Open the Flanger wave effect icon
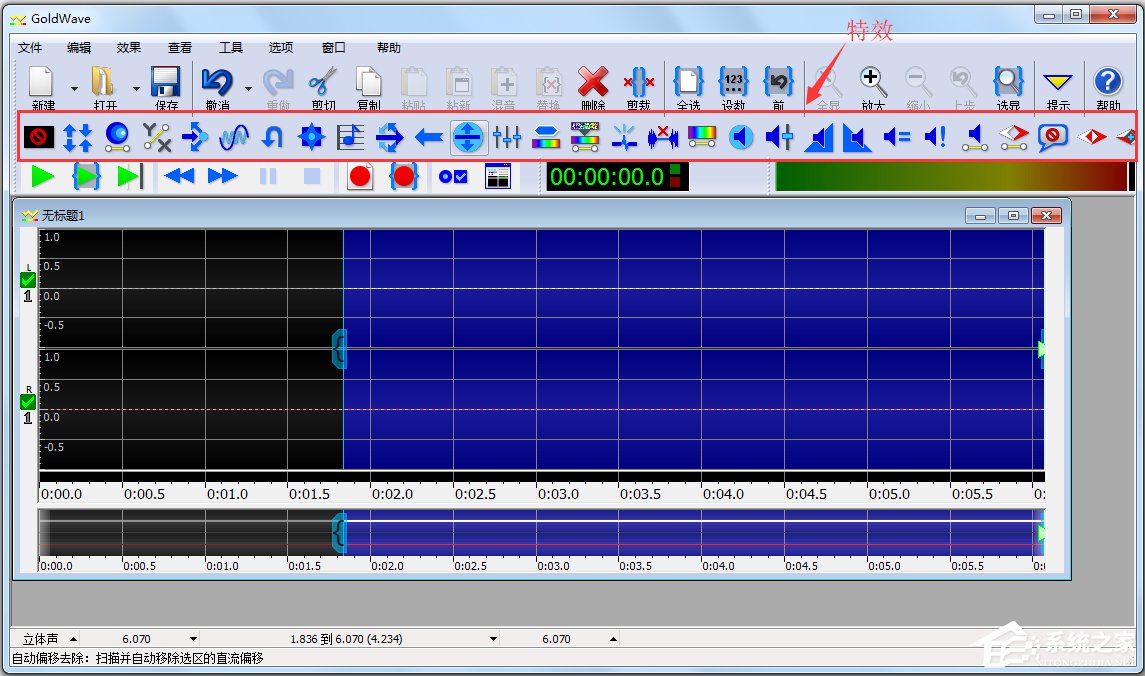This screenshot has width=1145, height=676. tap(234, 137)
